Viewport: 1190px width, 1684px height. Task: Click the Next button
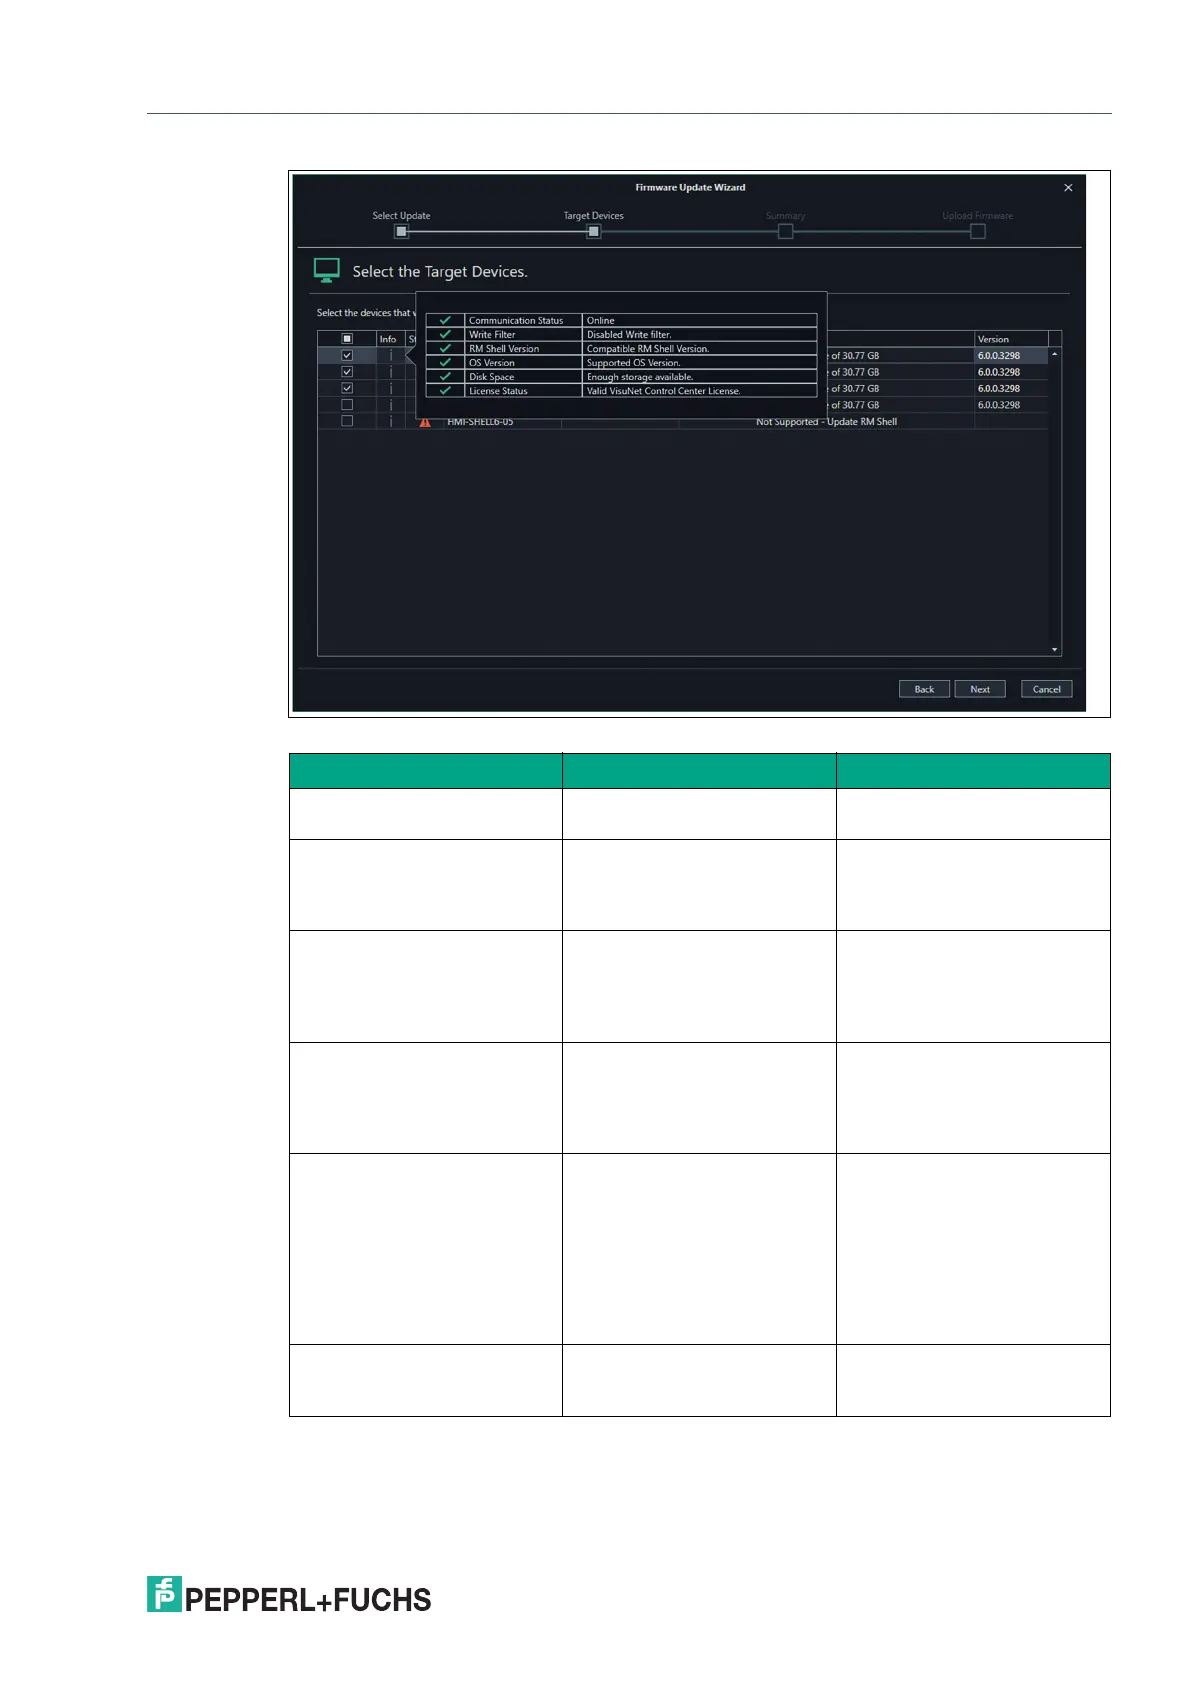(980, 689)
